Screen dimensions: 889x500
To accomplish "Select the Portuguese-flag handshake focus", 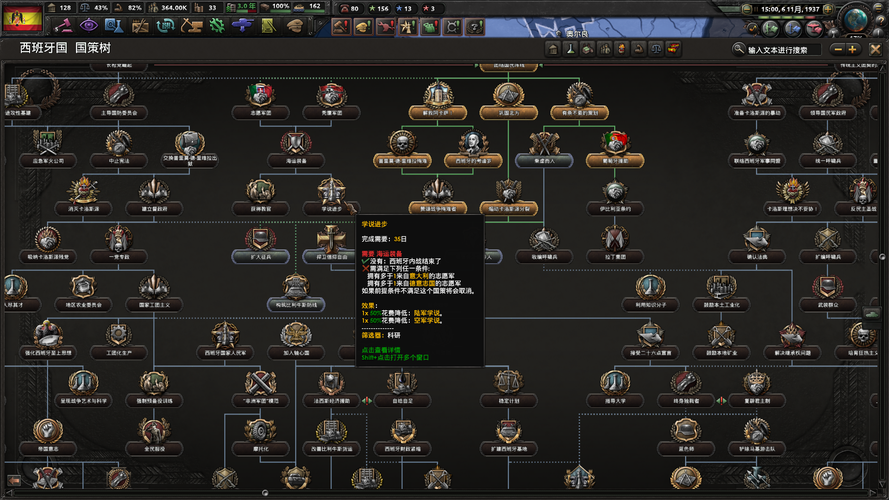I will click(615, 149).
